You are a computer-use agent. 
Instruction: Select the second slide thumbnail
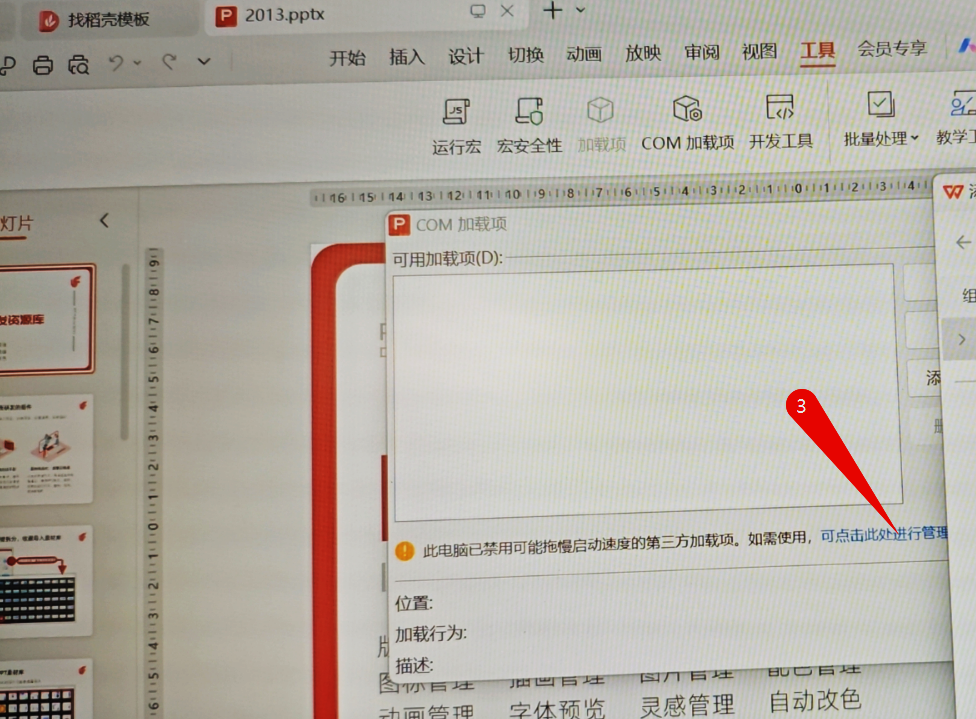click(45, 448)
